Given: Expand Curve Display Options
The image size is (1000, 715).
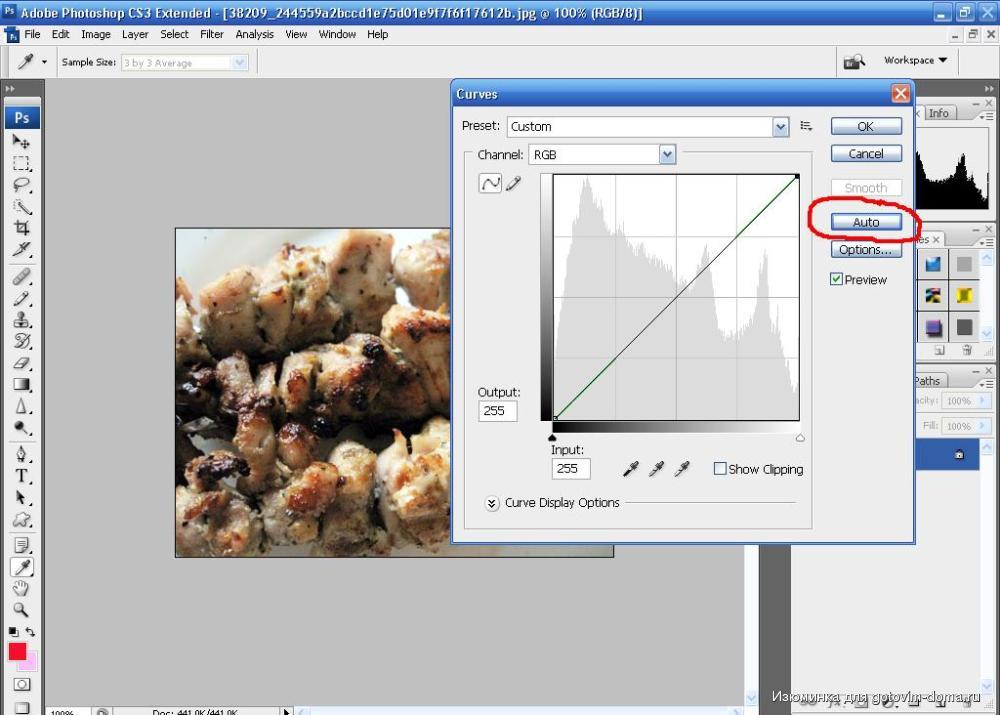Looking at the screenshot, I should (491, 503).
